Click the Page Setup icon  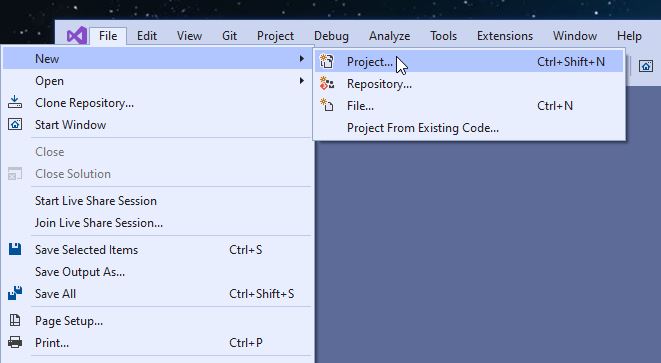15,320
